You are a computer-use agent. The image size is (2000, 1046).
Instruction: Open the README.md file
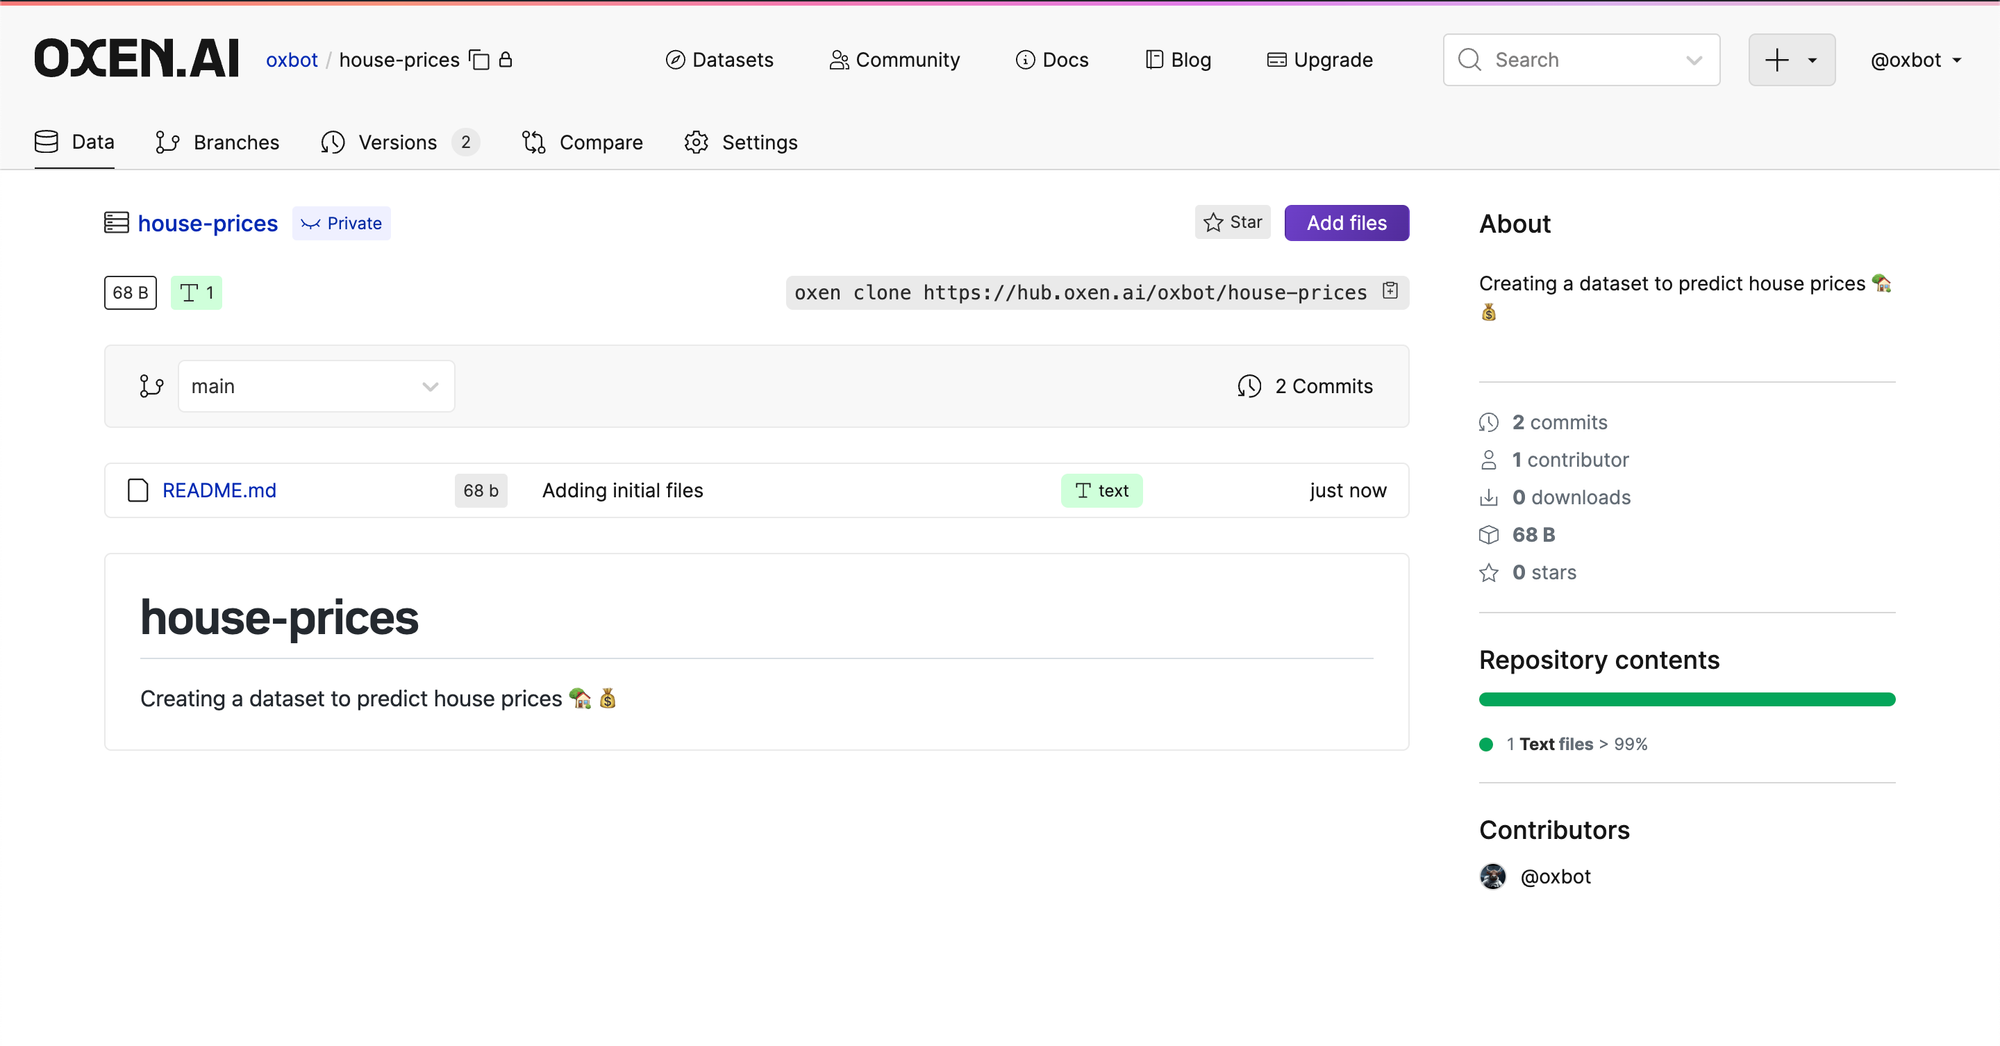point(219,490)
